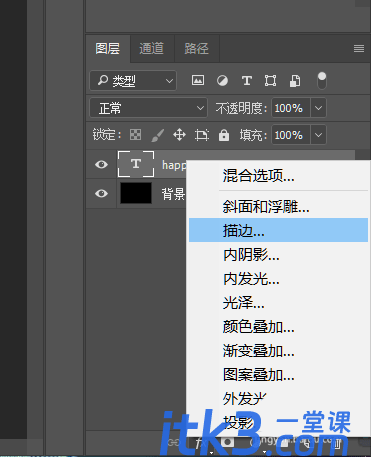
Task: Open the 正常 blend mode dropdown
Action: point(148,108)
